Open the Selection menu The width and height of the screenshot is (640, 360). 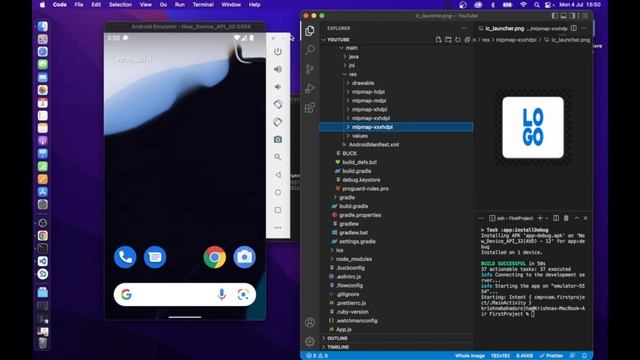[120, 4]
